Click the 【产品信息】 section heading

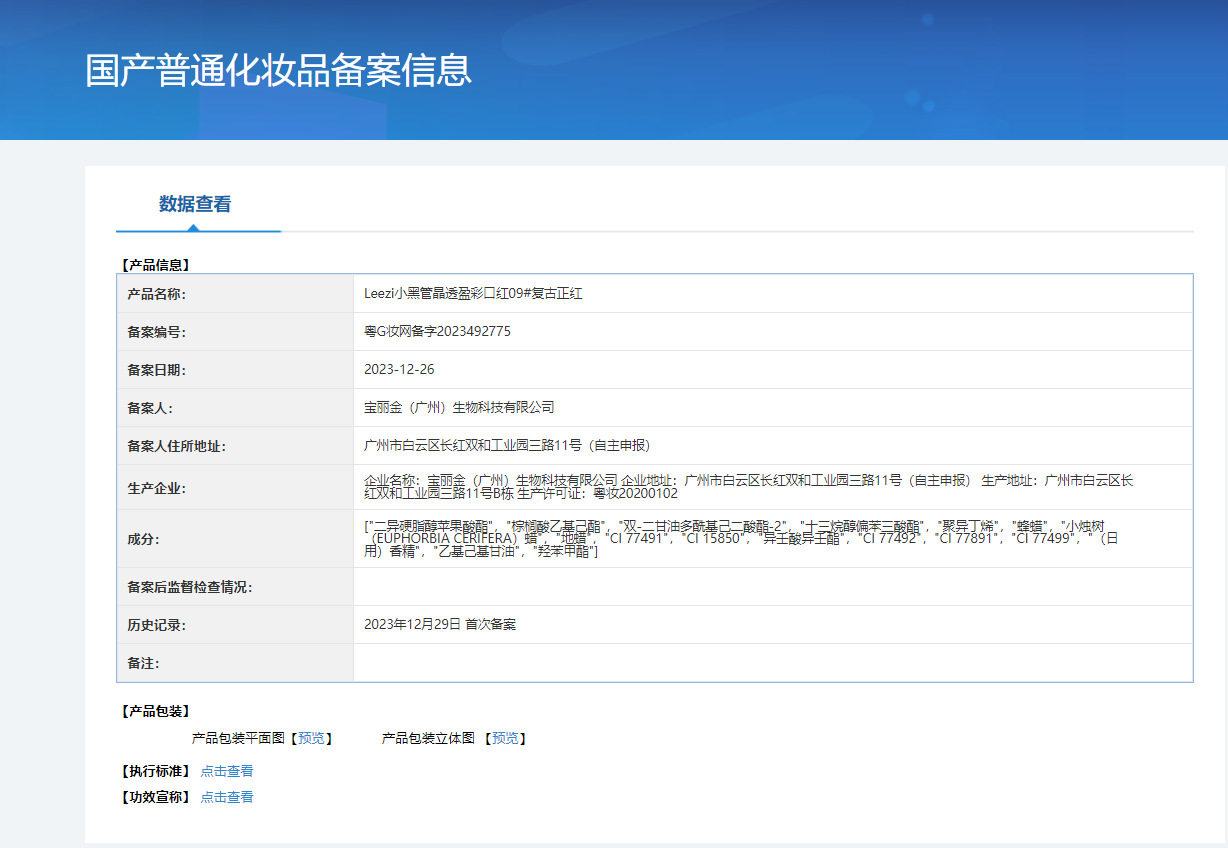point(155,265)
